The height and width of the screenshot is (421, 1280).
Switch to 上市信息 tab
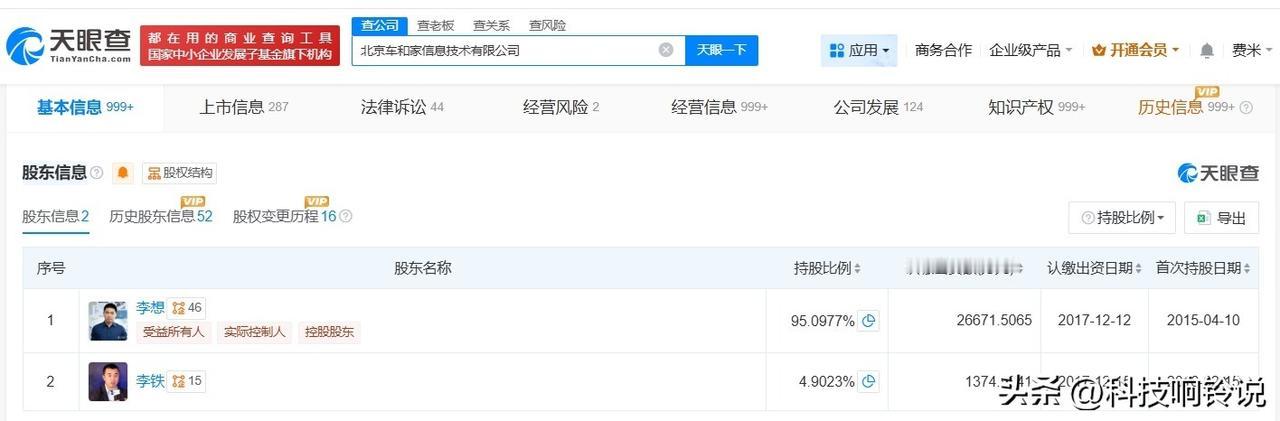tap(243, 107)
